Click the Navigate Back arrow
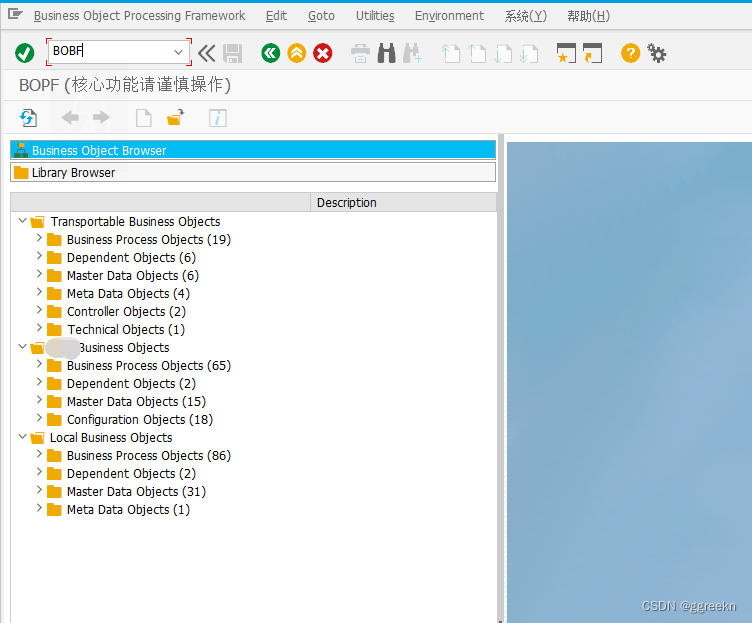 70,118
